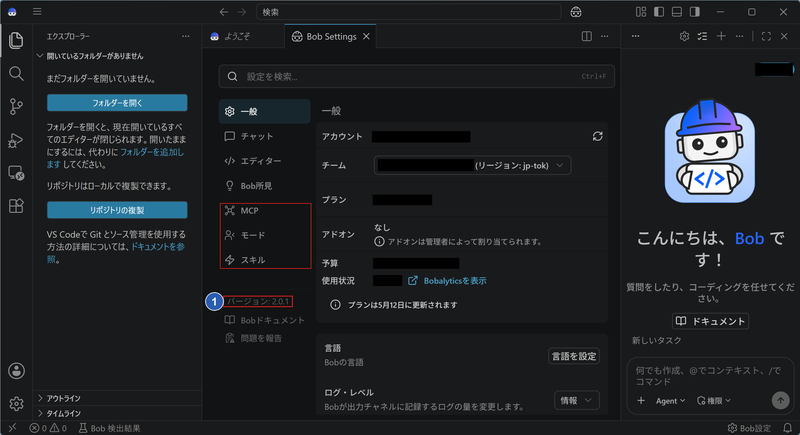Viewport: 800px width, 435px height.
Task: Open the Manage gear in activity bar
Action: (x=16, y=403)
